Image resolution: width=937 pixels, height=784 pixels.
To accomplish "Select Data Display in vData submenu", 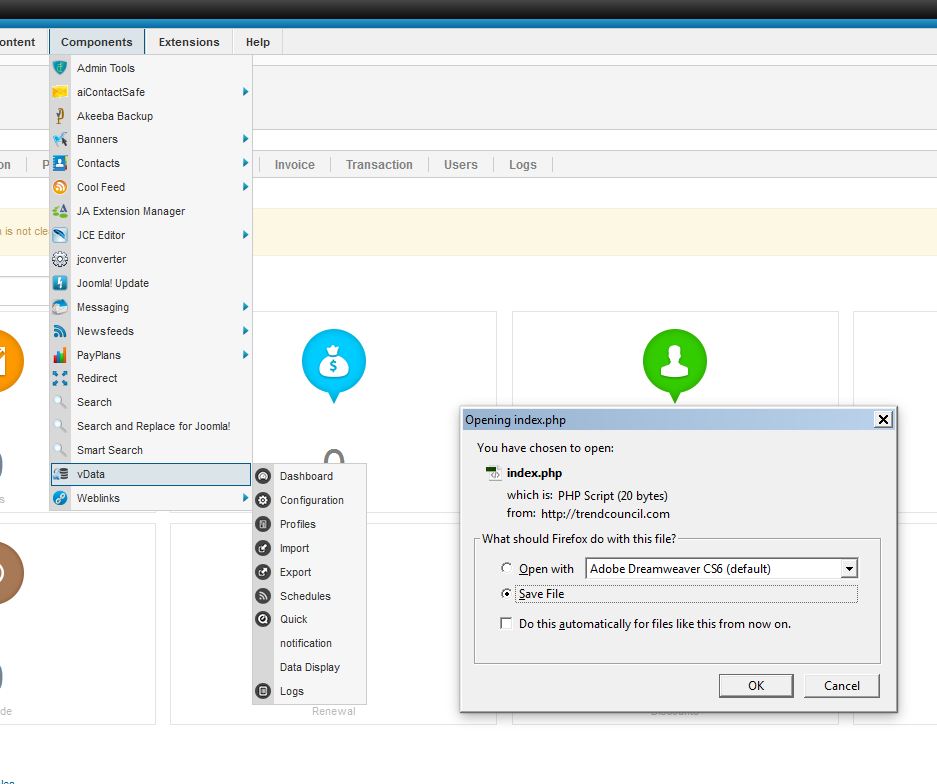I will point(310,667).
